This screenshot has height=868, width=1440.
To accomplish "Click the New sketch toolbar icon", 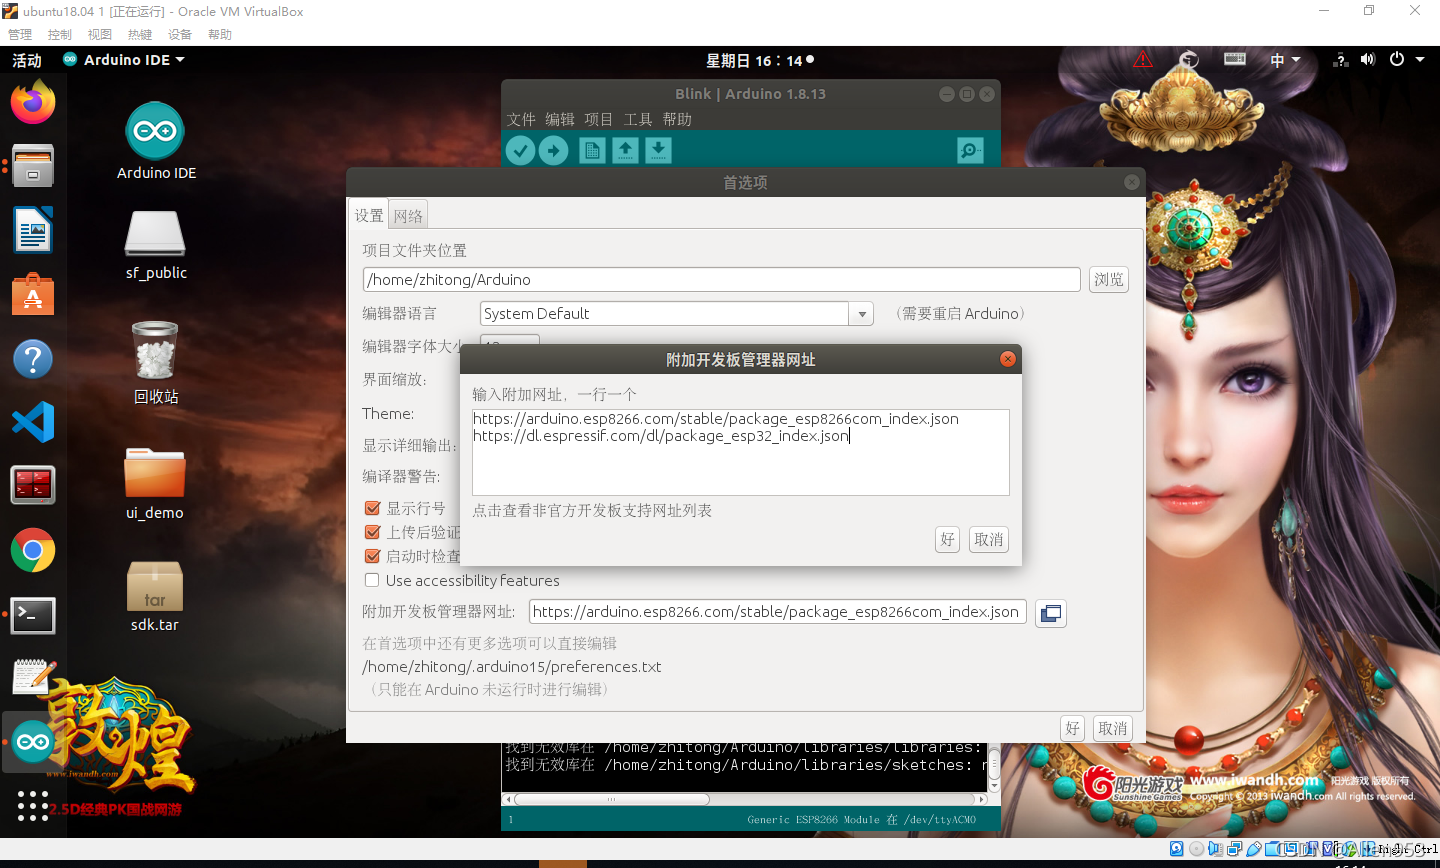I will [x=592, y=150].
